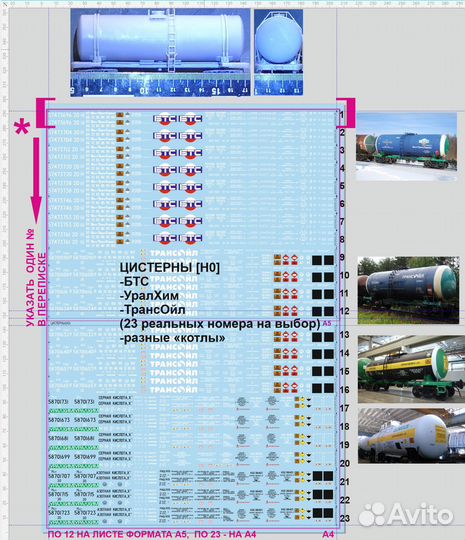Click decal row number 15
The image size is (465, 540).
pos(344,371)
